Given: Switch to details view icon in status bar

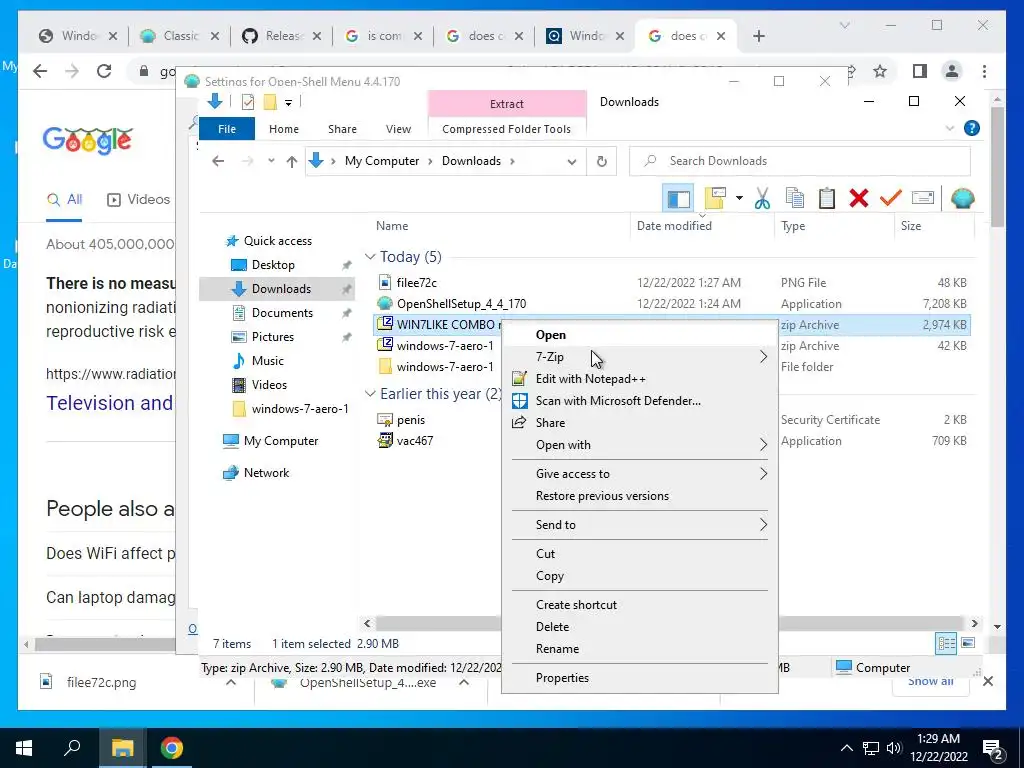Looking at the screenshot, I should (x=946, y=643).
